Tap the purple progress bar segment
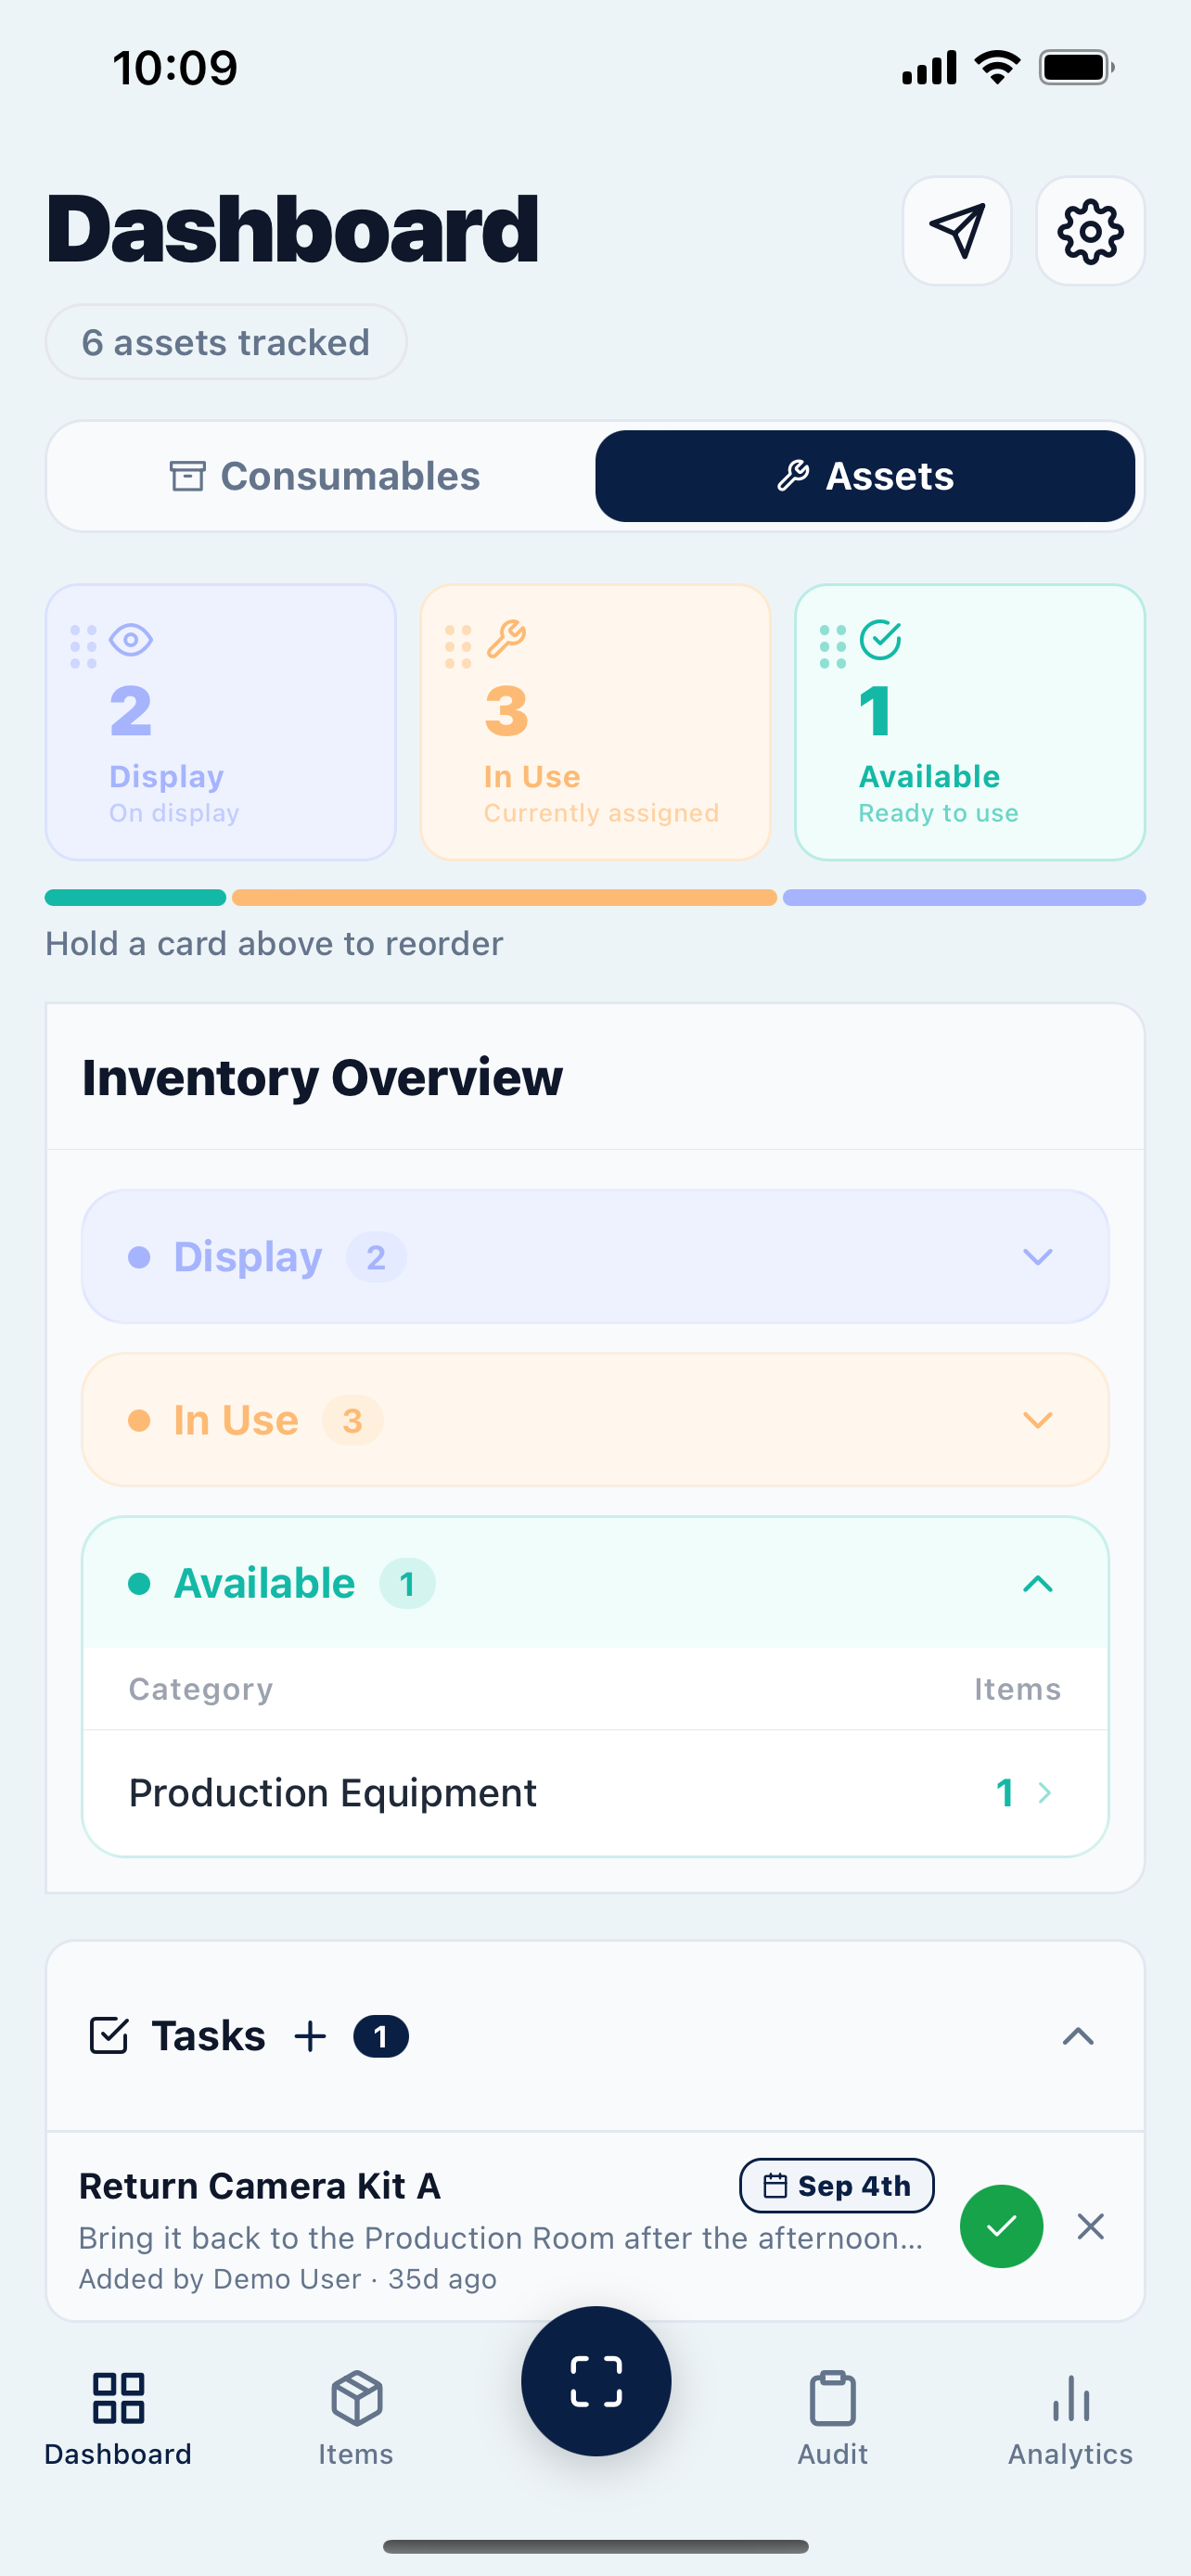Screen dimensions: 1191x2576 [x=964, y=898]
